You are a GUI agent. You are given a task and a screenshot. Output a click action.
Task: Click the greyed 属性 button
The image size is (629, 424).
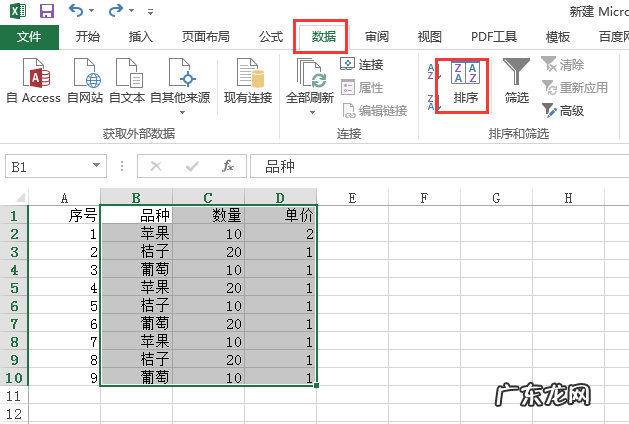point(362,87)
